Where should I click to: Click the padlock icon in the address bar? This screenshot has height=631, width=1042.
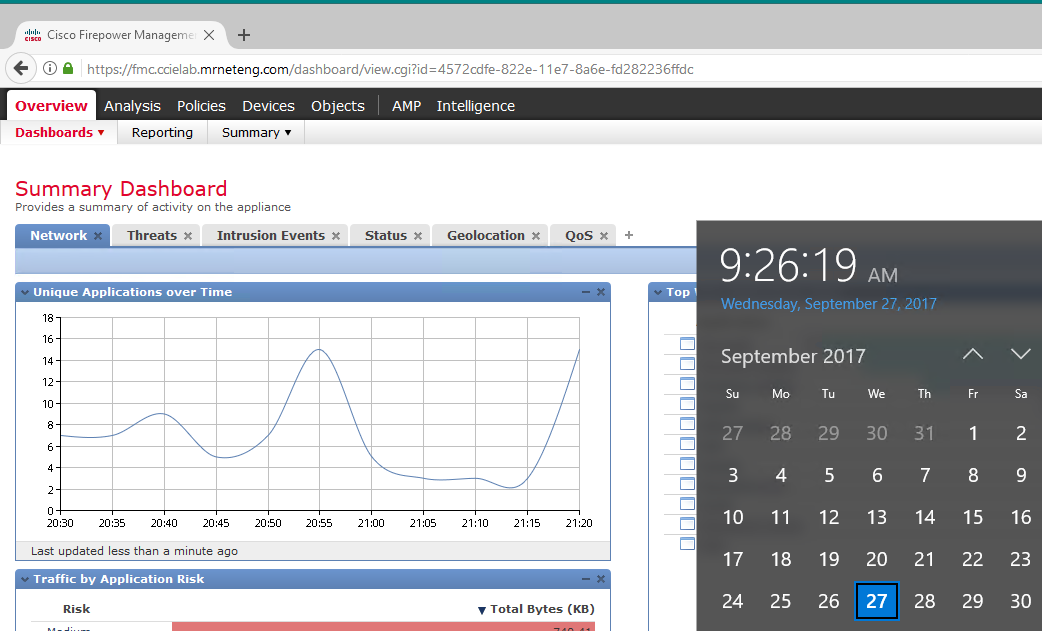pos(67,70)
